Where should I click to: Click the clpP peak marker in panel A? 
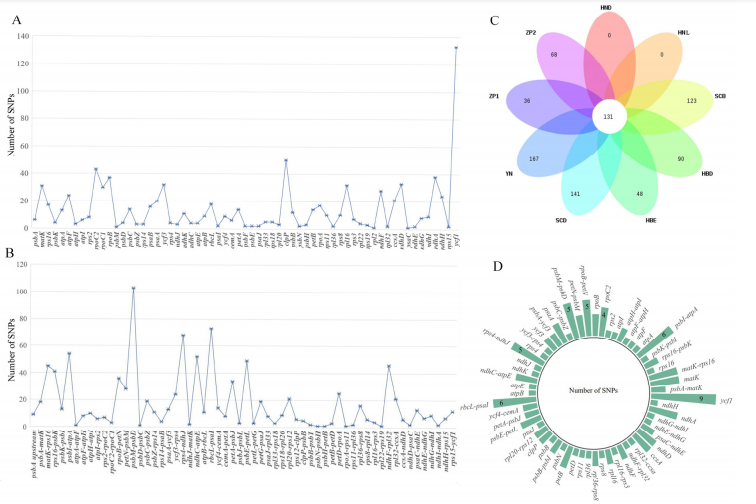coord(286,161)
